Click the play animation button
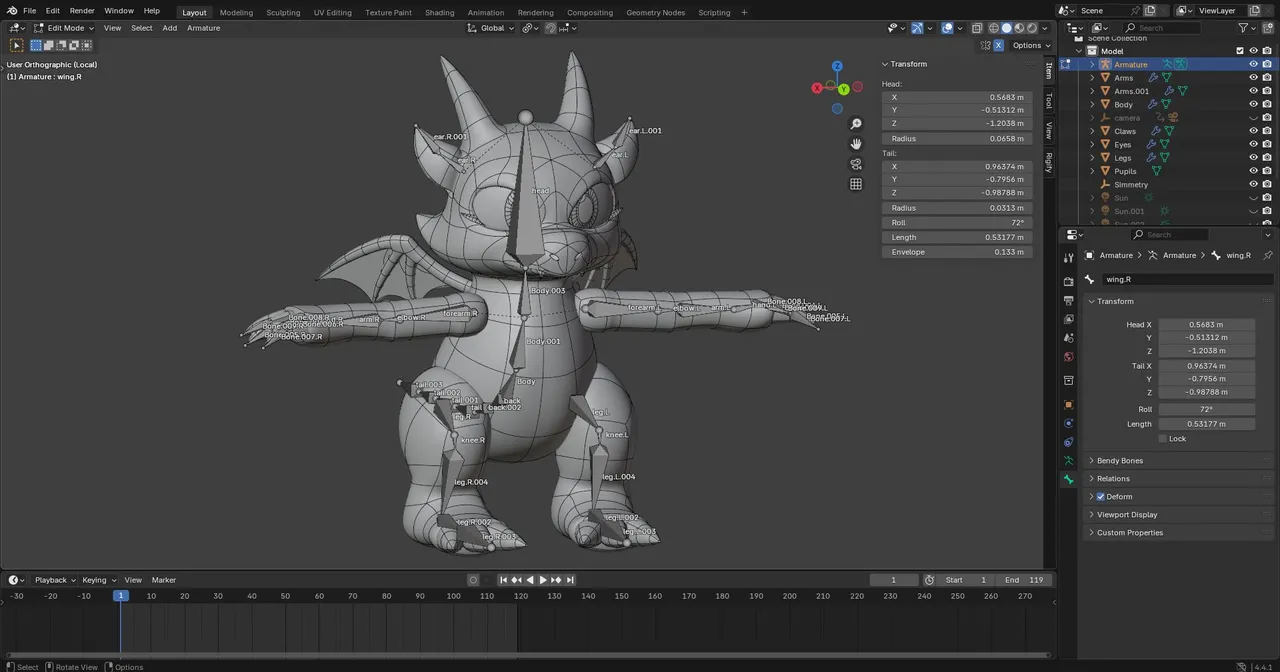This screenshot has height=672, width=1280. [543, 580]
